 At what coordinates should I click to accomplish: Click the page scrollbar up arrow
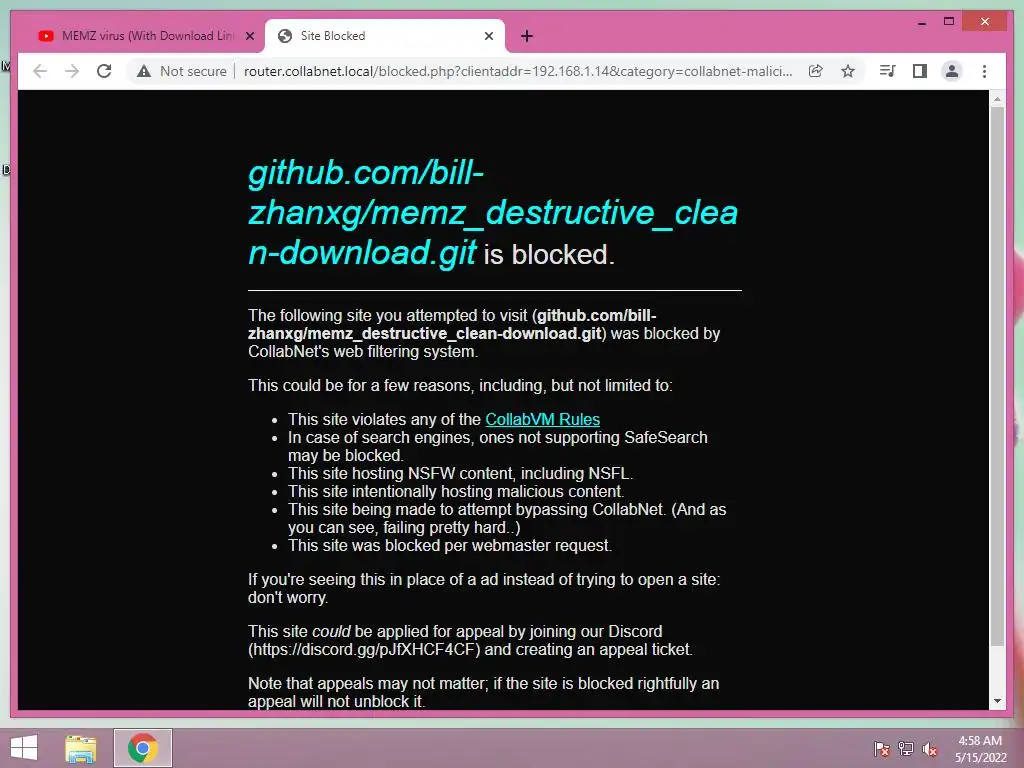pyautogui.click(x=997, y=99)
